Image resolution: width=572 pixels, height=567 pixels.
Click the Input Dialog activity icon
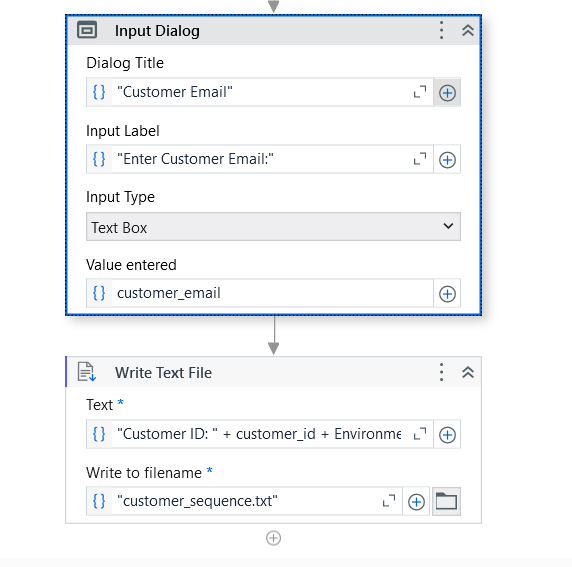[x=87, y=30]
